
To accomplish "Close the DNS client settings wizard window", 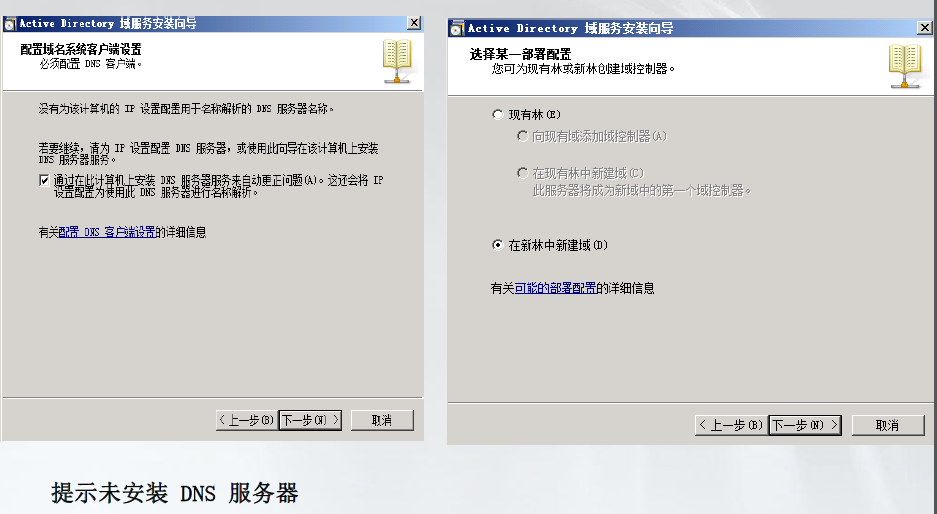I will tap(414, 23).
